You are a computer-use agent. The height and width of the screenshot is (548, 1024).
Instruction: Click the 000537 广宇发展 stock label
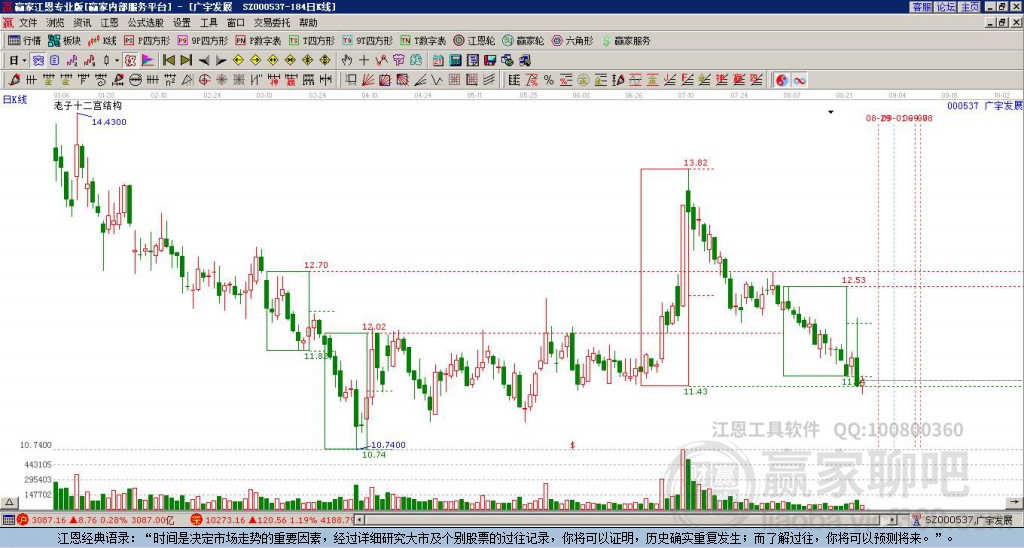(984, 105)
